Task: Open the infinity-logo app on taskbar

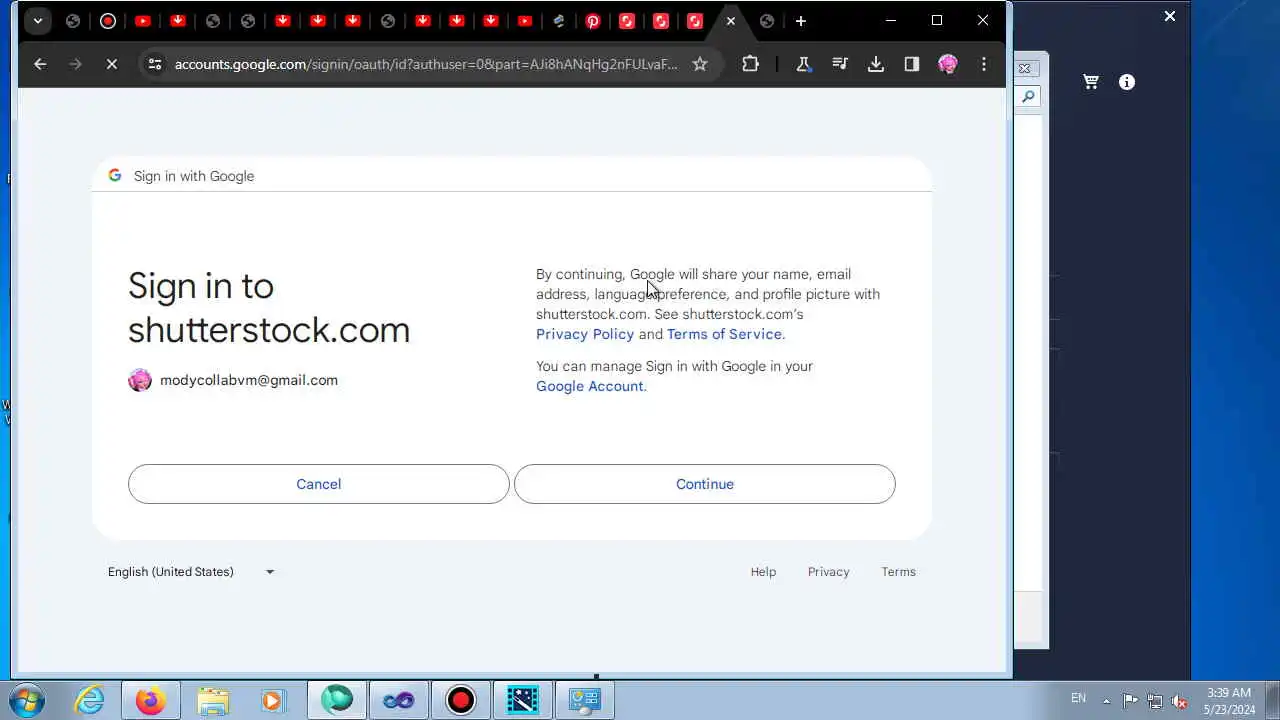Action: (x=398, y=700)
